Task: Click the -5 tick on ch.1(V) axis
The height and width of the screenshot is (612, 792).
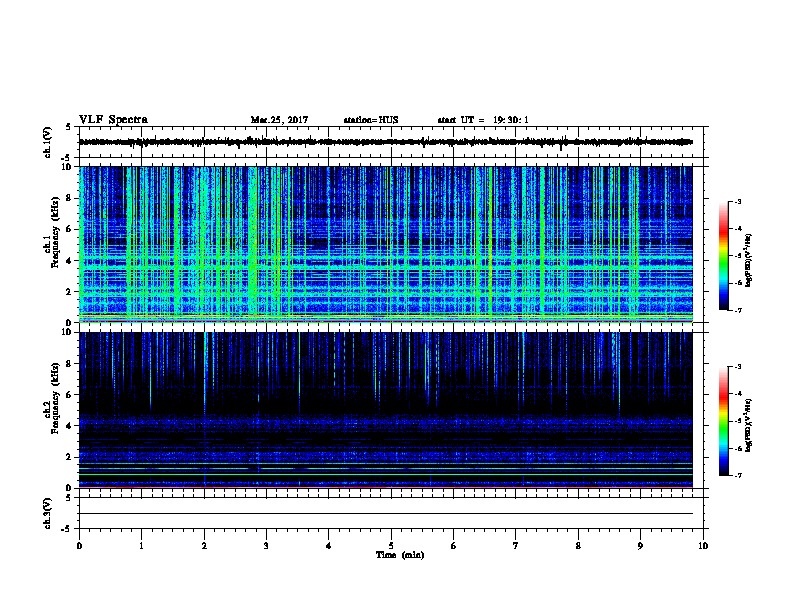Action: click(68, 158)
